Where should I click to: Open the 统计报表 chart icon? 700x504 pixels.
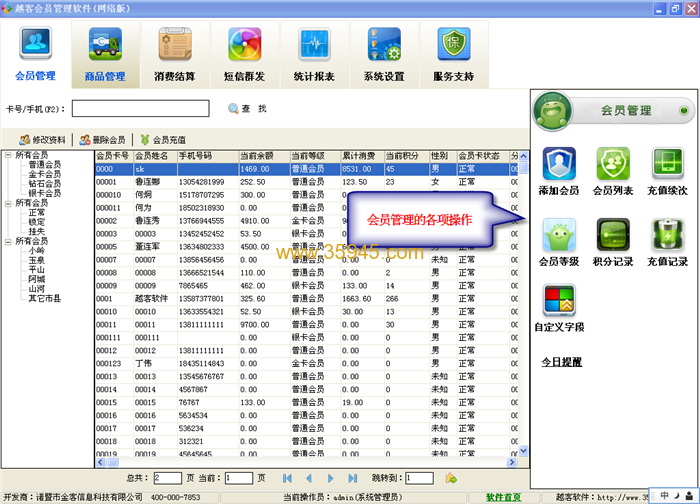(314, 44)
